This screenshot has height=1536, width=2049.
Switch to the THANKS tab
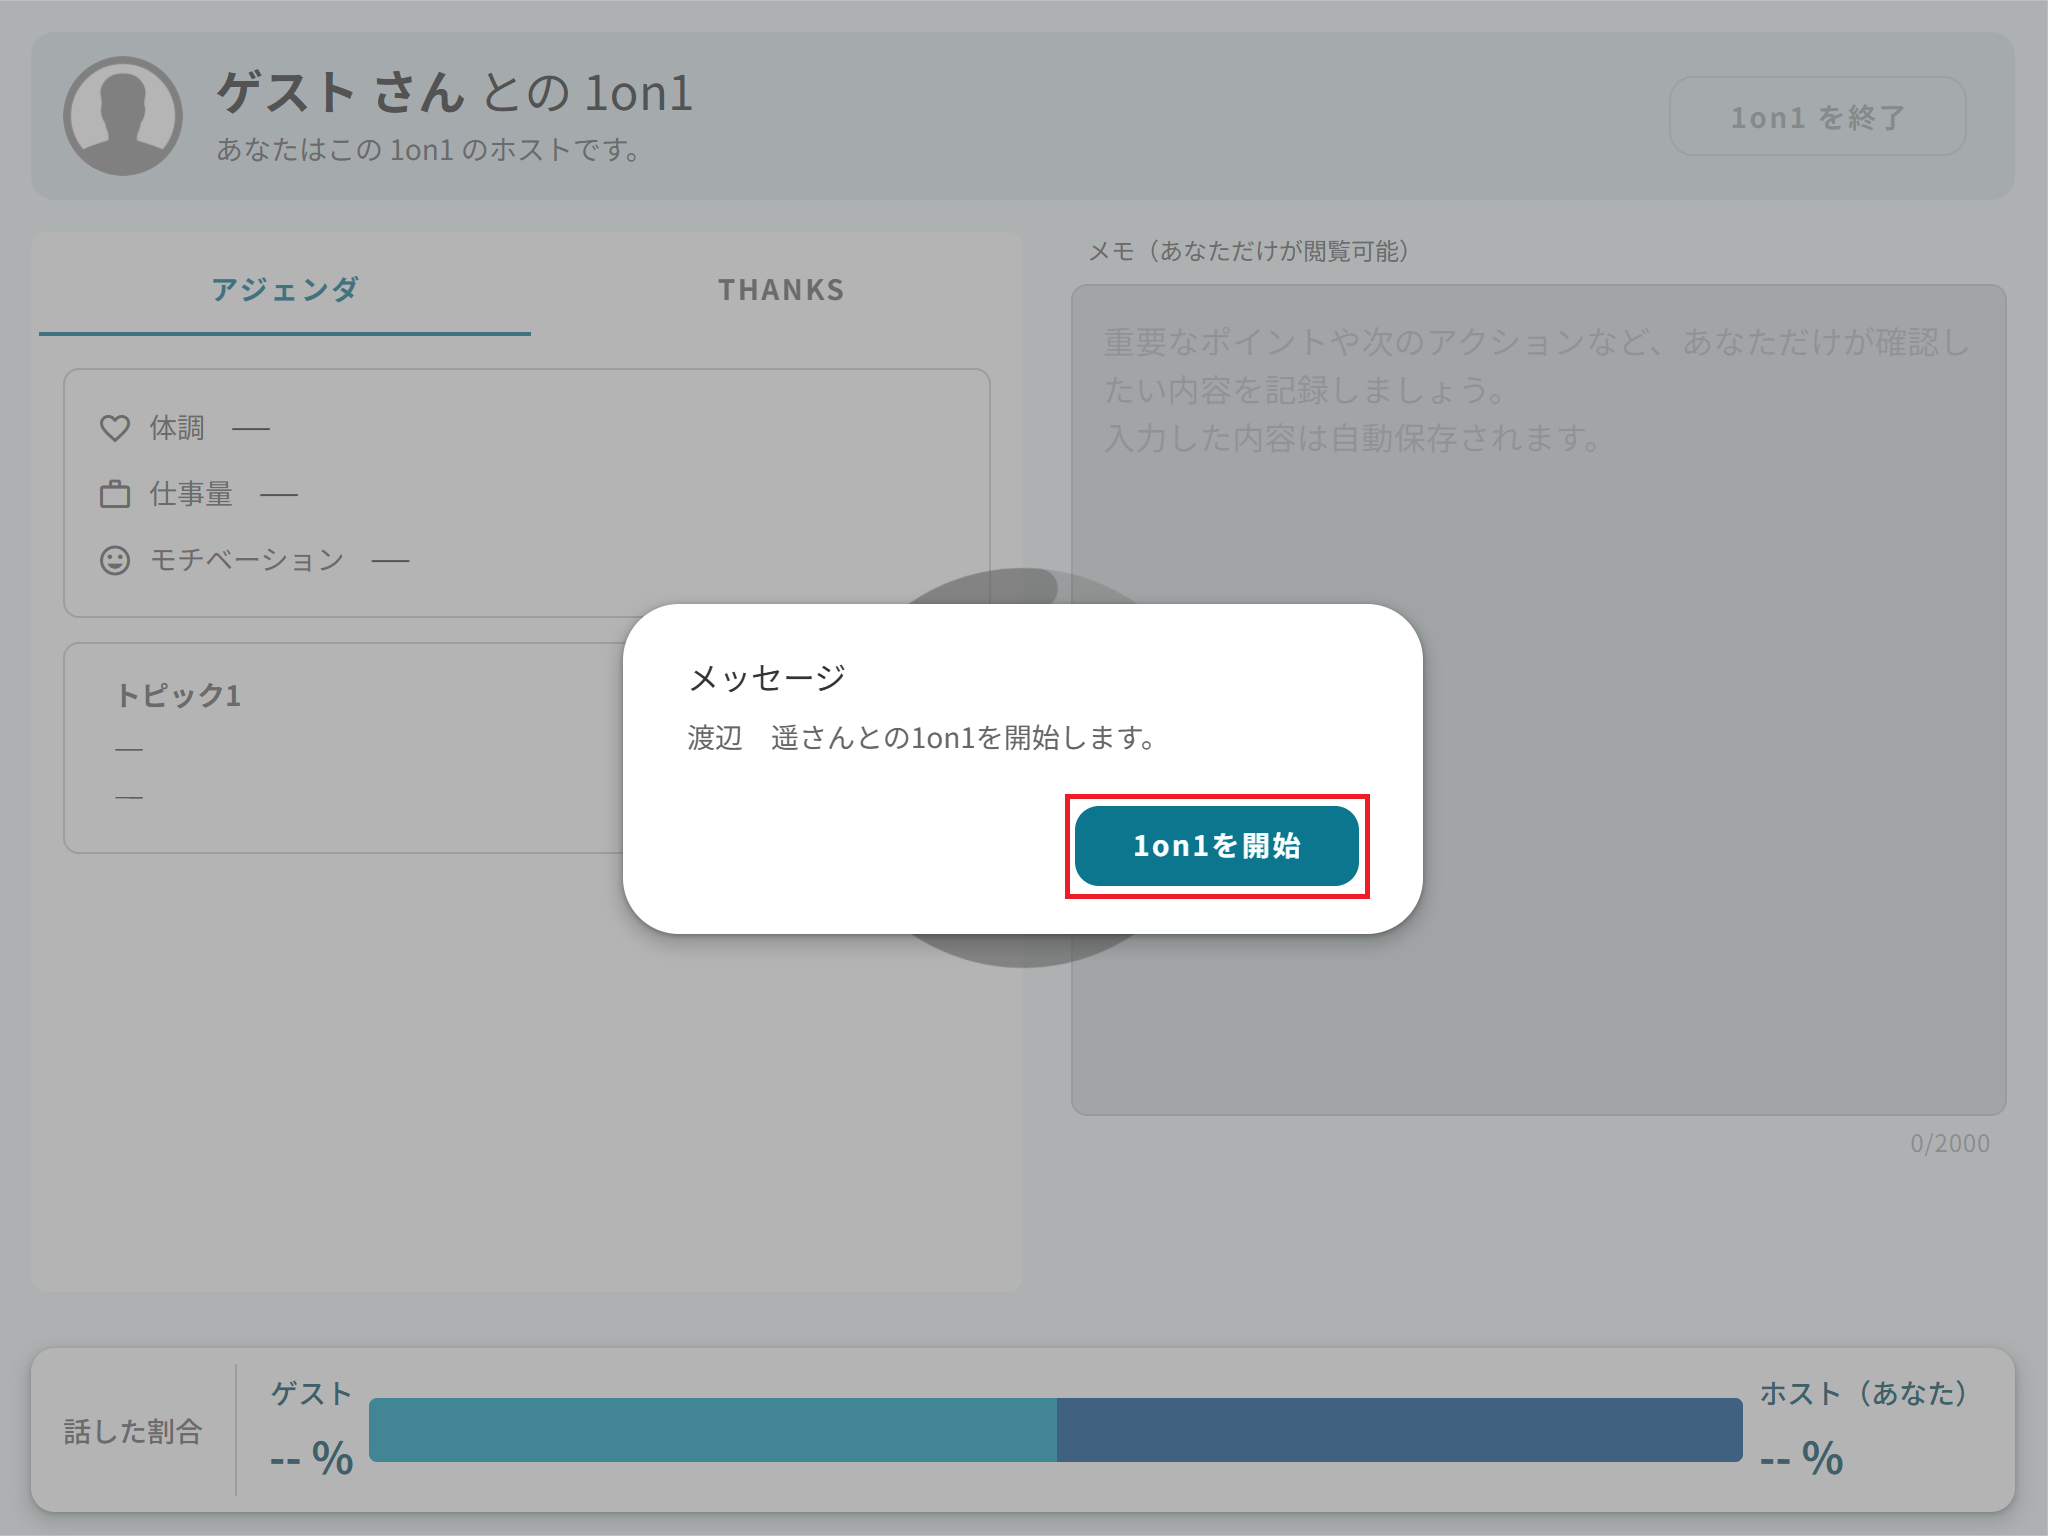[x=782, y=290]
